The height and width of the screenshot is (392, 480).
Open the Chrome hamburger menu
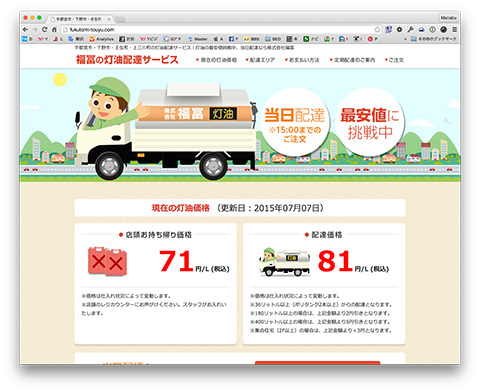click(x=454, y=29)
